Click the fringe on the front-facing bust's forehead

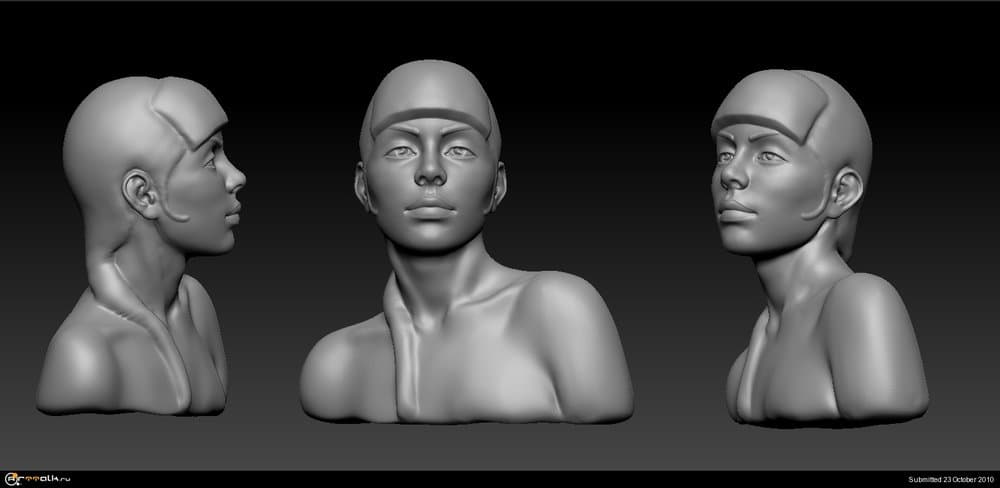coord(430,118)
